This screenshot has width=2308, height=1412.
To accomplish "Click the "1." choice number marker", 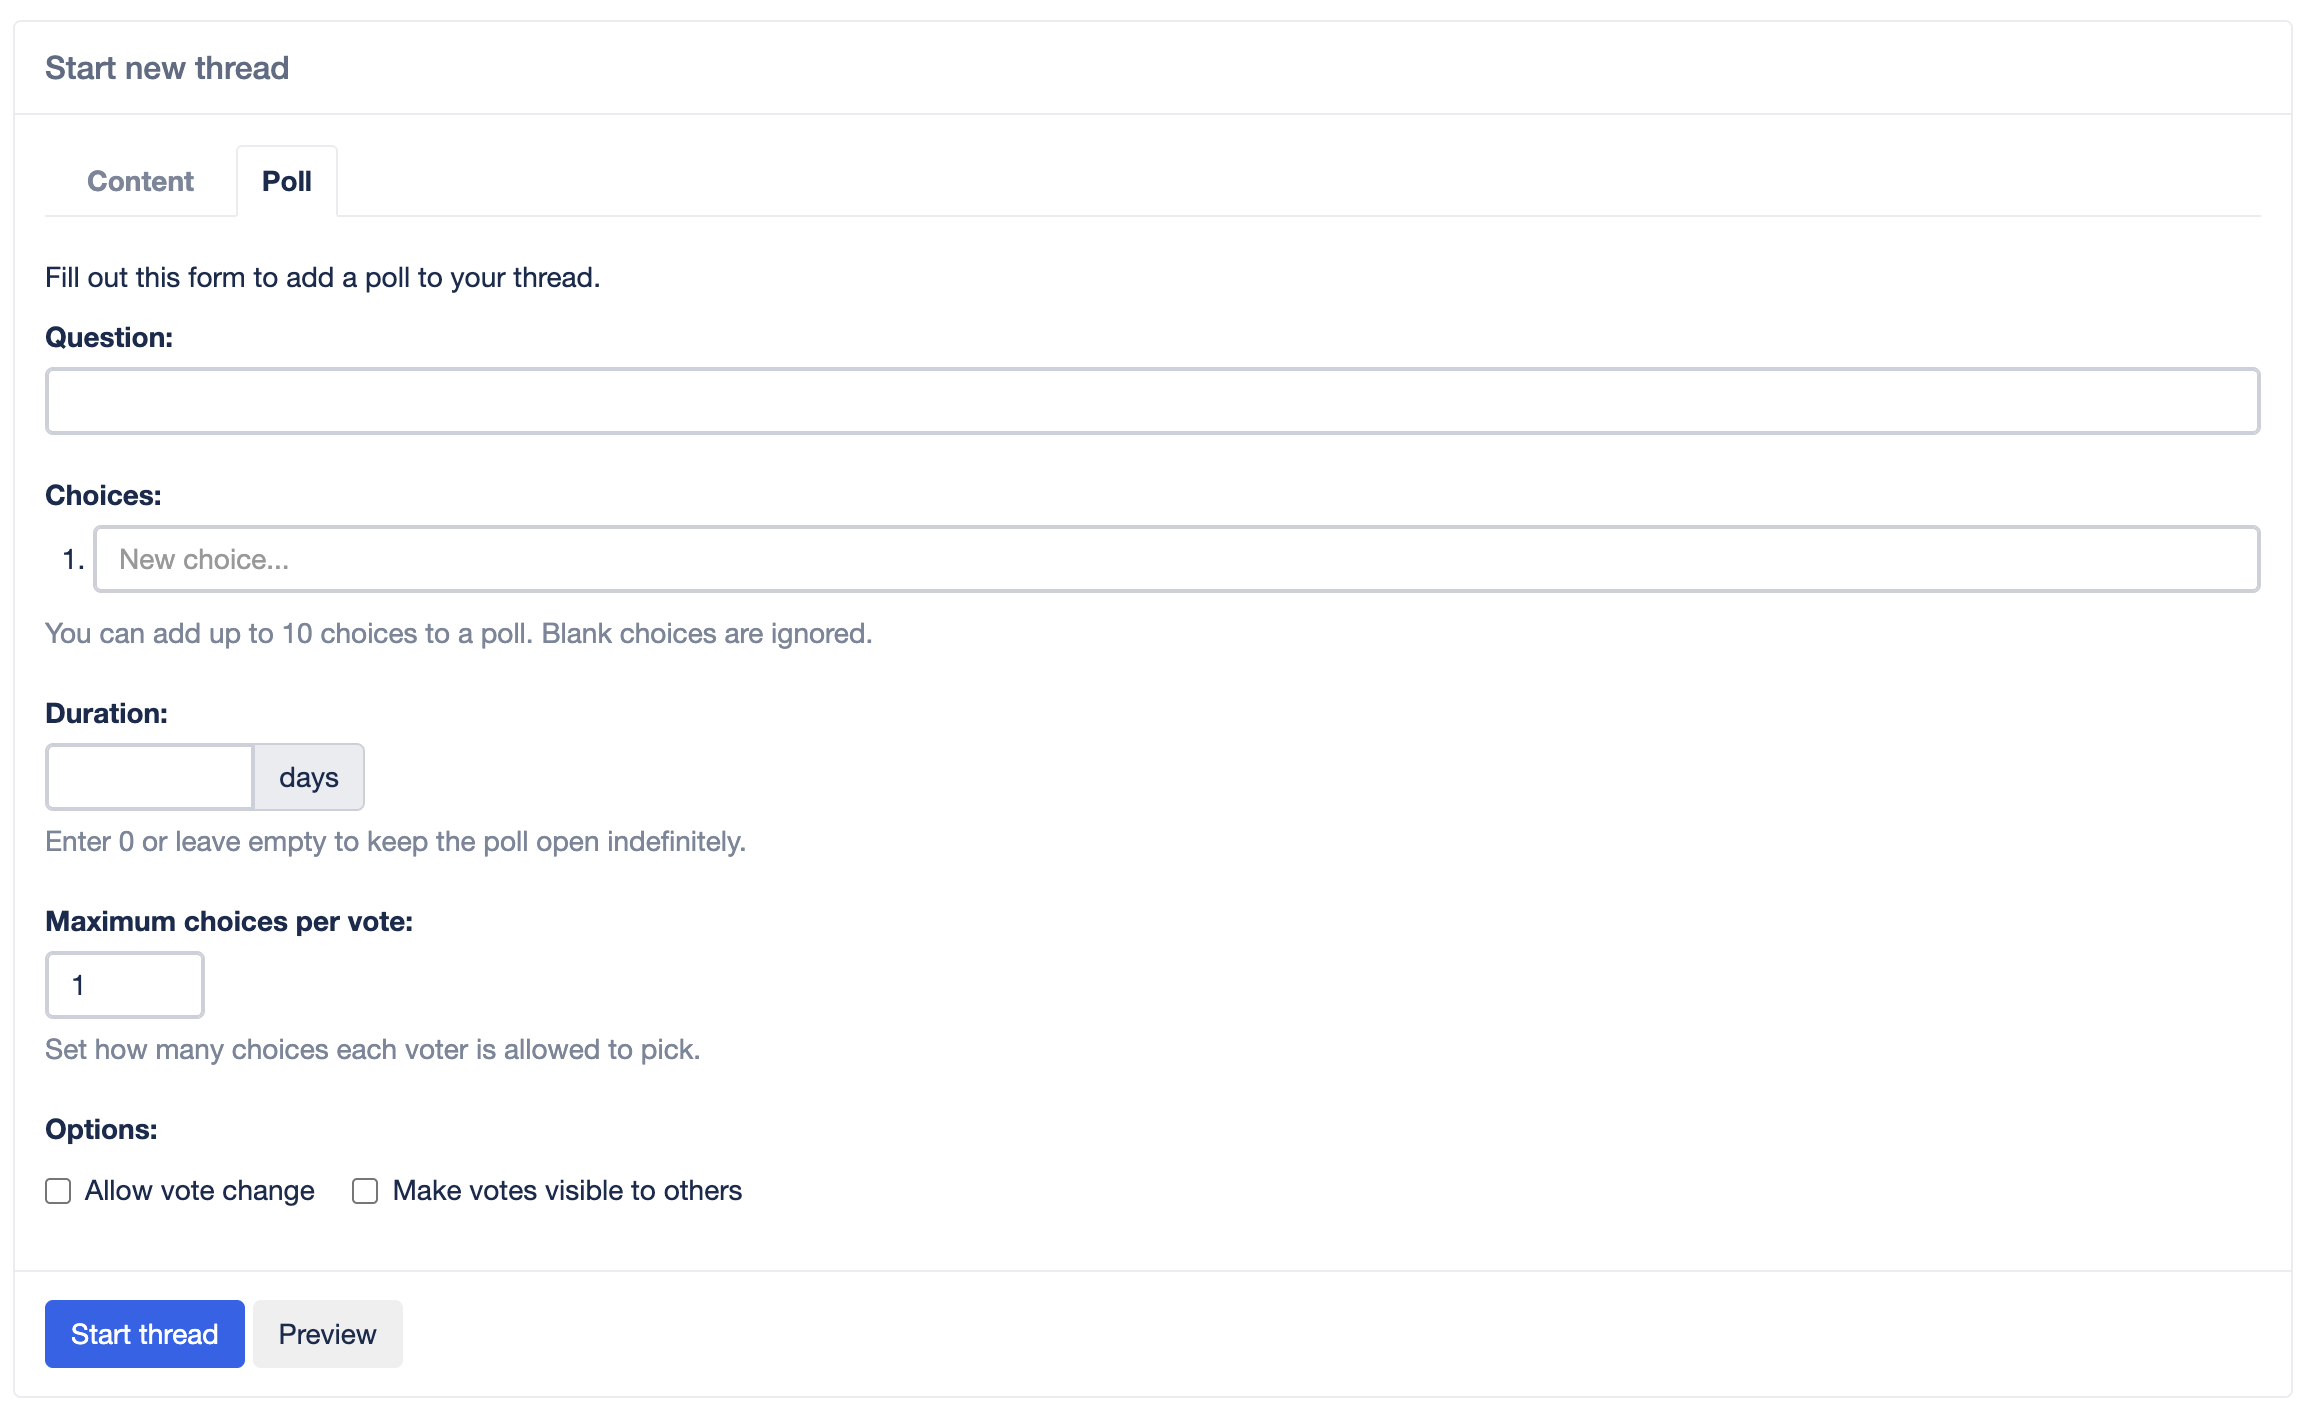I will coord(73,559).
